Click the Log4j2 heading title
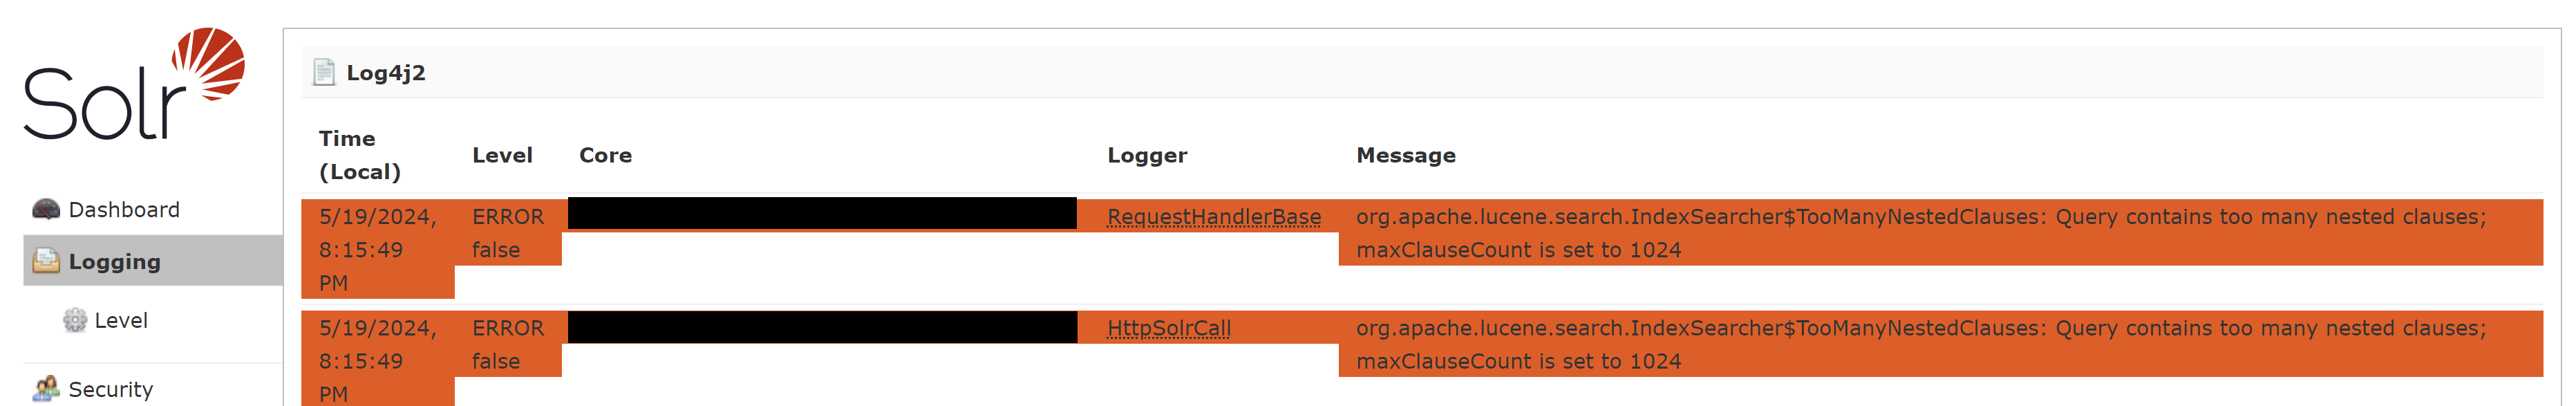 [x=386, y=72]
